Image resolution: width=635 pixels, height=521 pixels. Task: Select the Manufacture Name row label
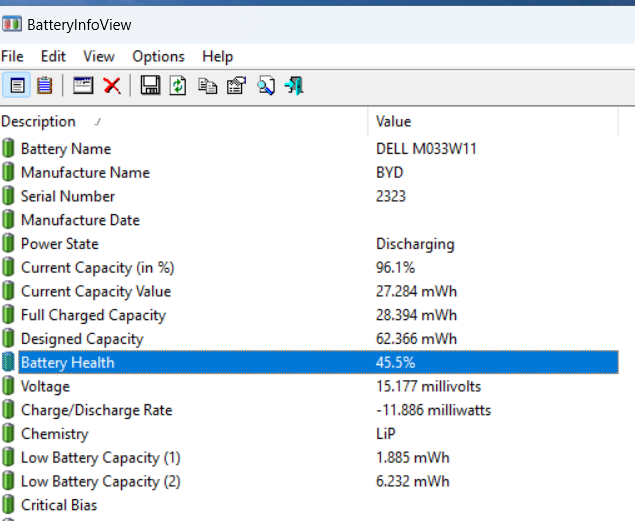tap(85, 172)
